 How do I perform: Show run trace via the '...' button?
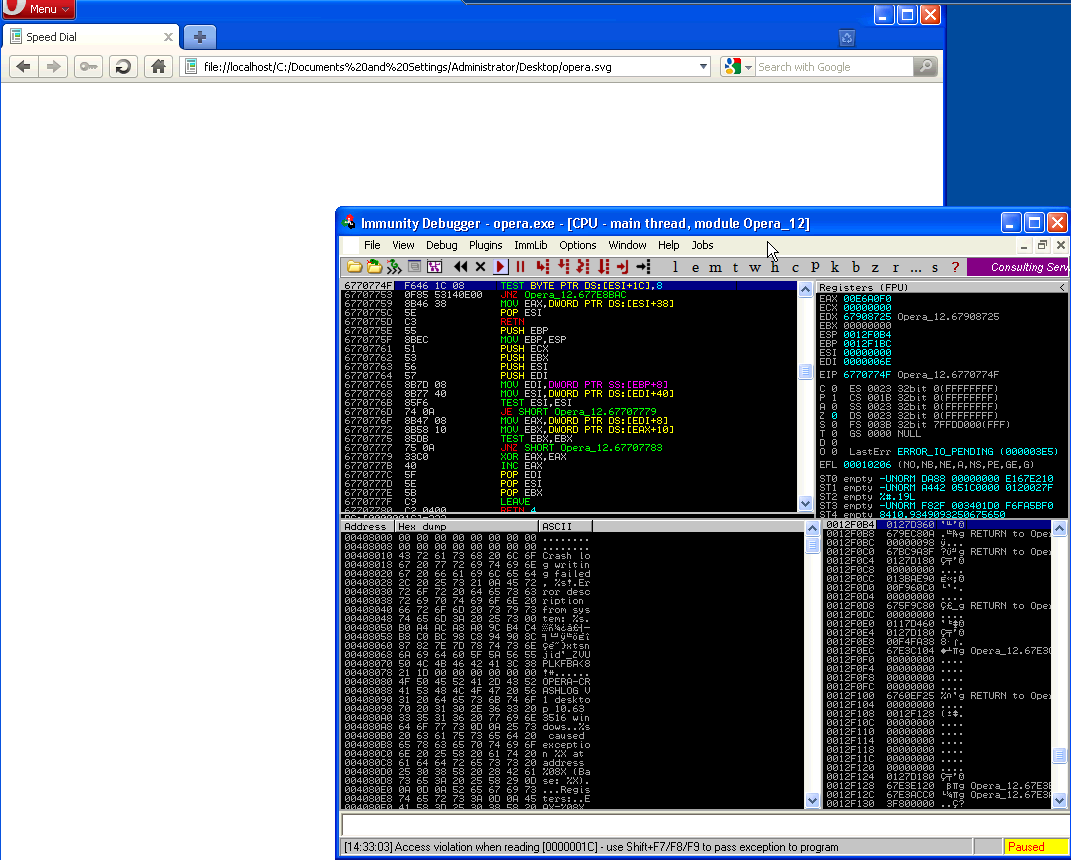[x=915, y=267]
